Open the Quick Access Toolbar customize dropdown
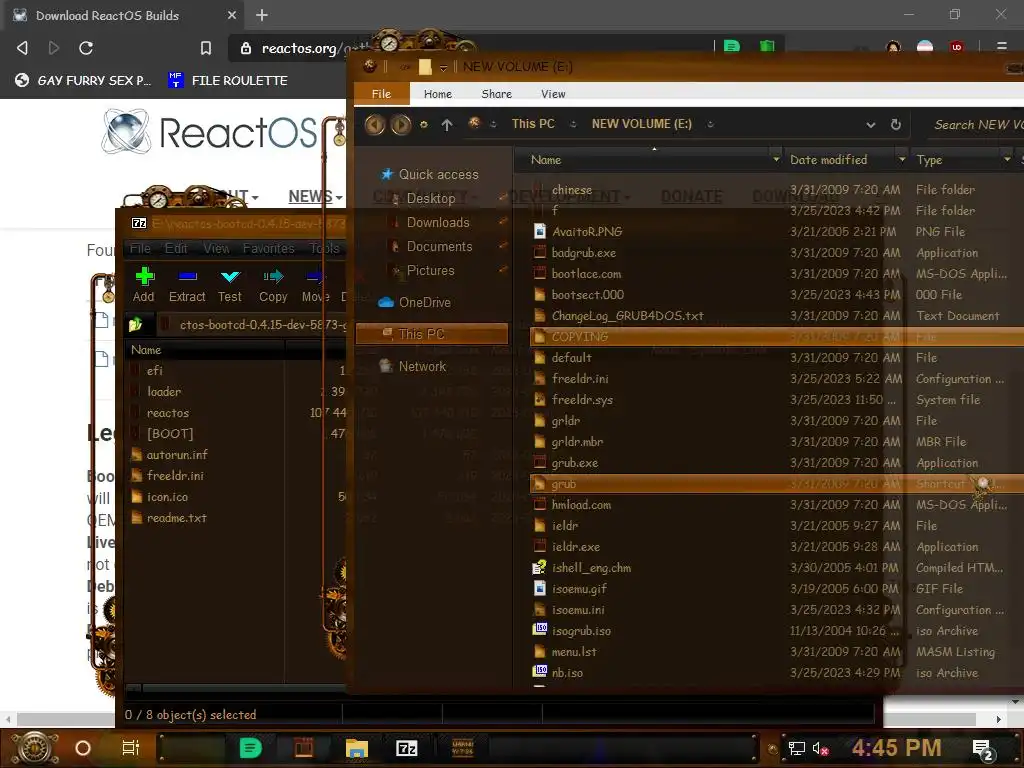The width and height of the screenshot is (1024, 768). (x=443, y=67)
